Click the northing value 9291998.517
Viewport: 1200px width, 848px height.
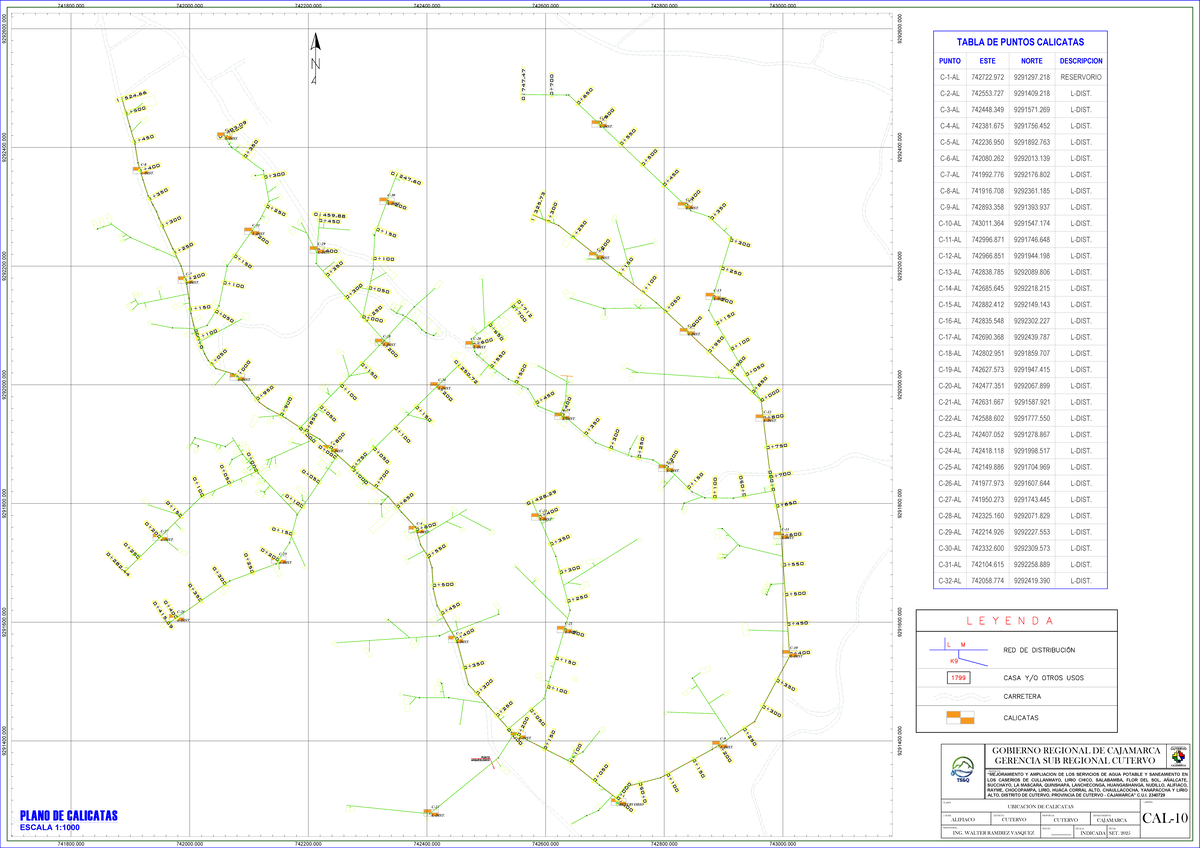coord(1032,450)
